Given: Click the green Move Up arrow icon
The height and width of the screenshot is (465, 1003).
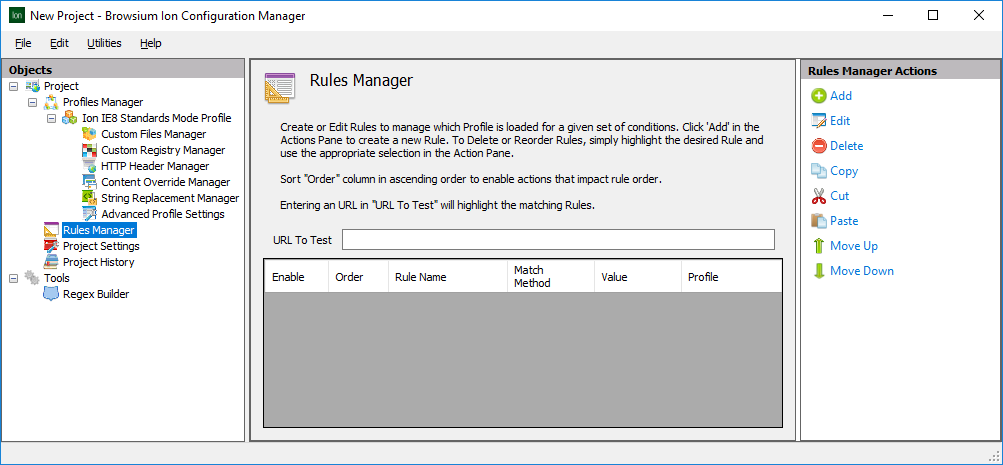Looking at the screenshot, I should click(818, 246).
